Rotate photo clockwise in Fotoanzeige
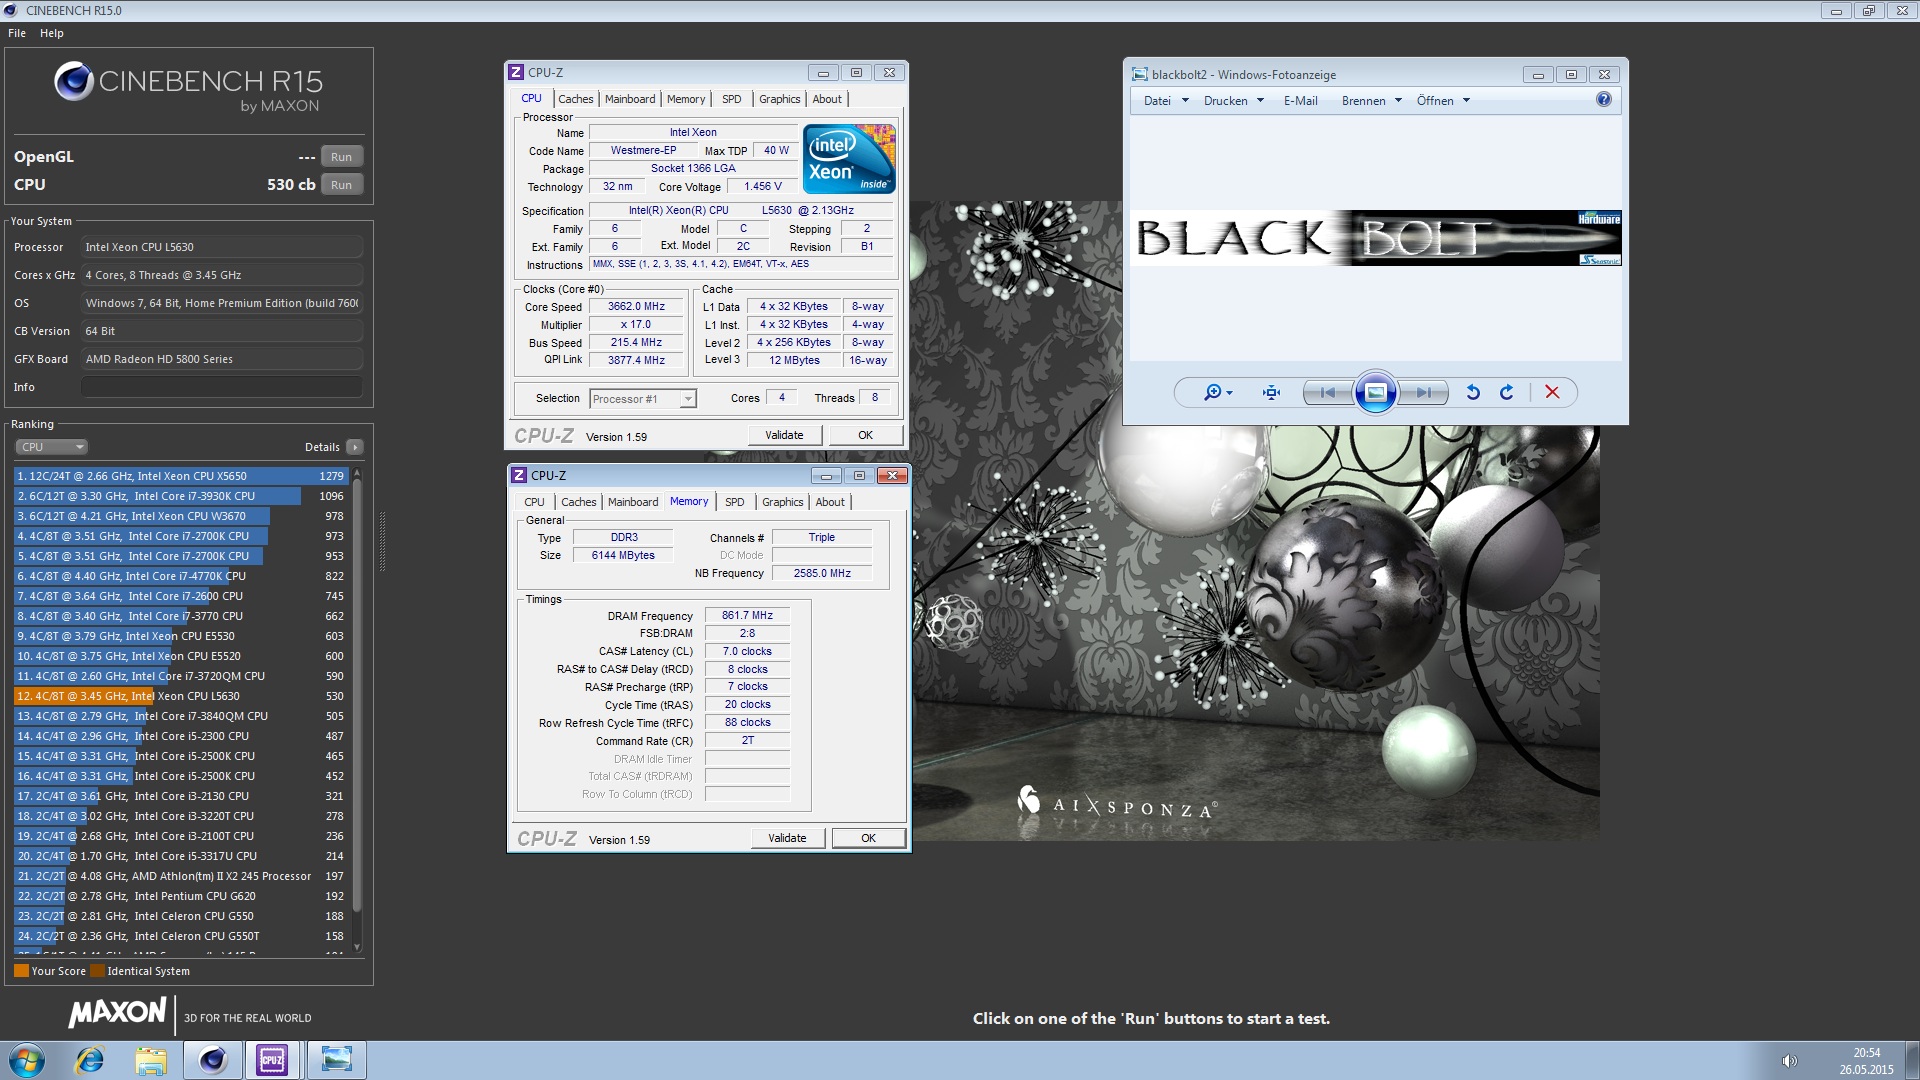The image size is (1920, 1080). click(x=1507, y=393)
